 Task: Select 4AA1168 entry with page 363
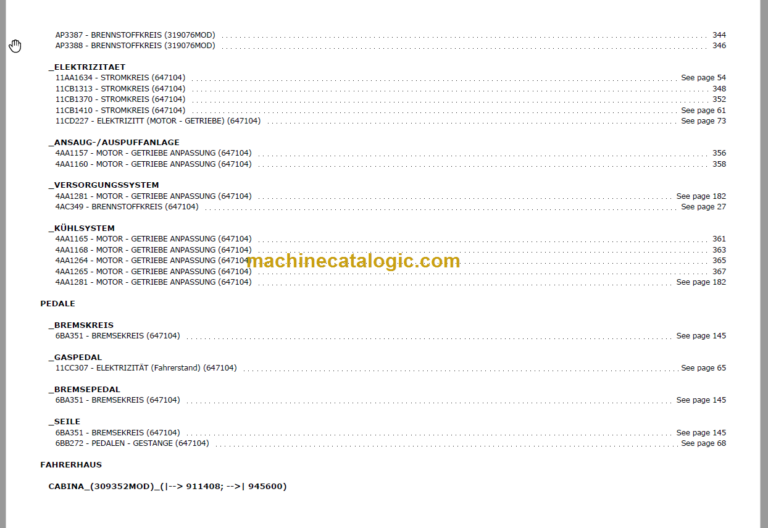(x=390, y=250)
